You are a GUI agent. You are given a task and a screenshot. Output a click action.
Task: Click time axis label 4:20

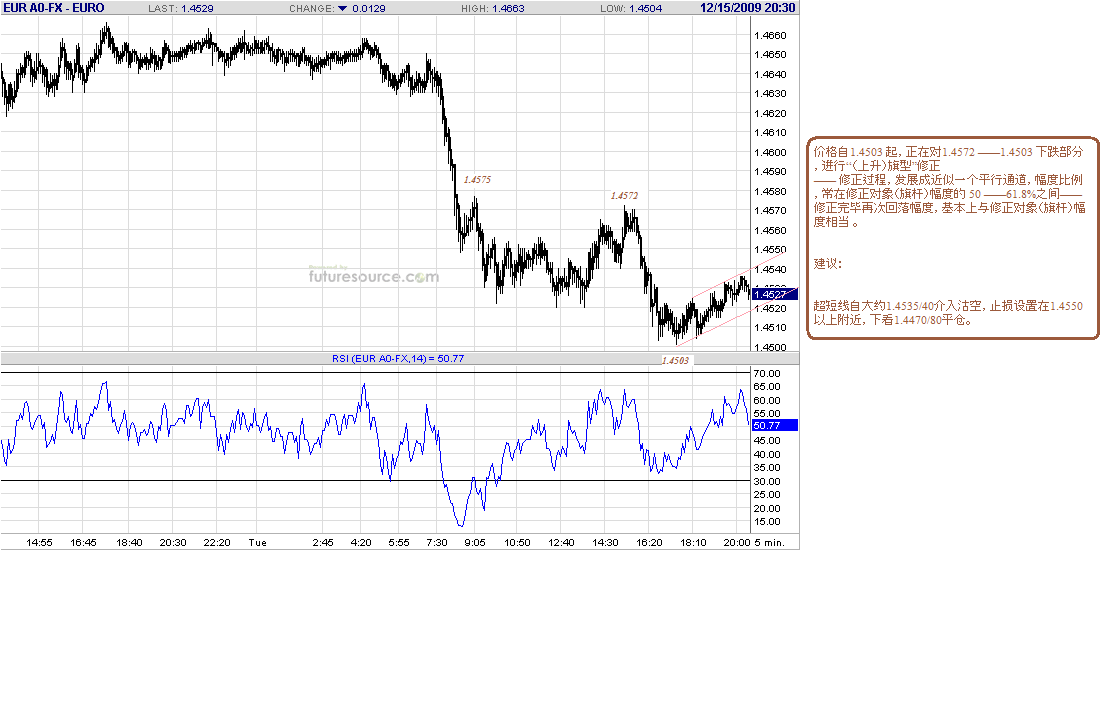361,542
